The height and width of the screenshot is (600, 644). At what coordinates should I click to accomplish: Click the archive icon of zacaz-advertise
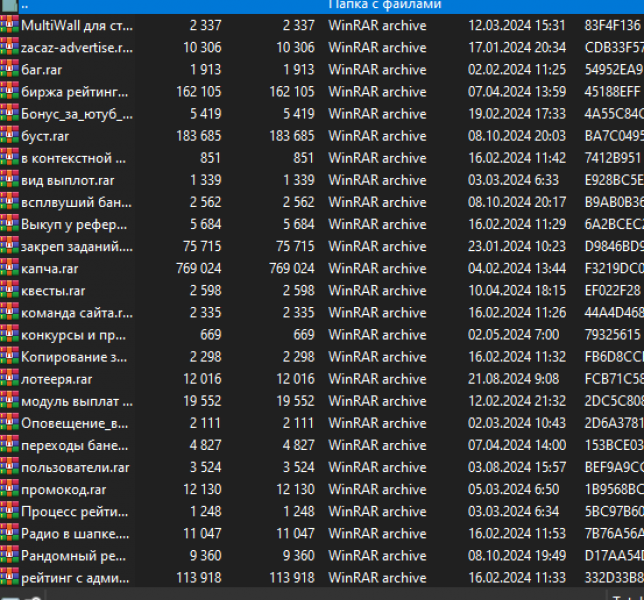point(9,48)
